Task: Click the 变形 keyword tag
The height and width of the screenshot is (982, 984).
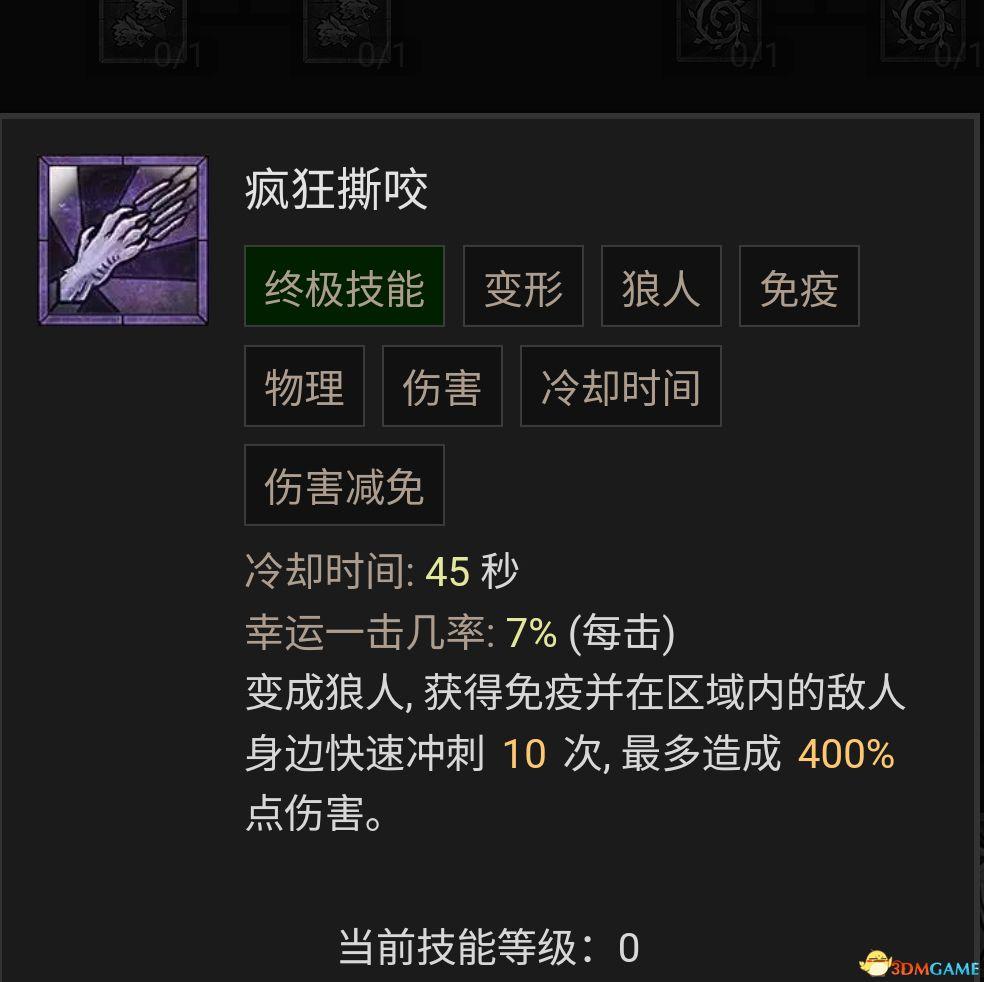Action: point(523,286)
